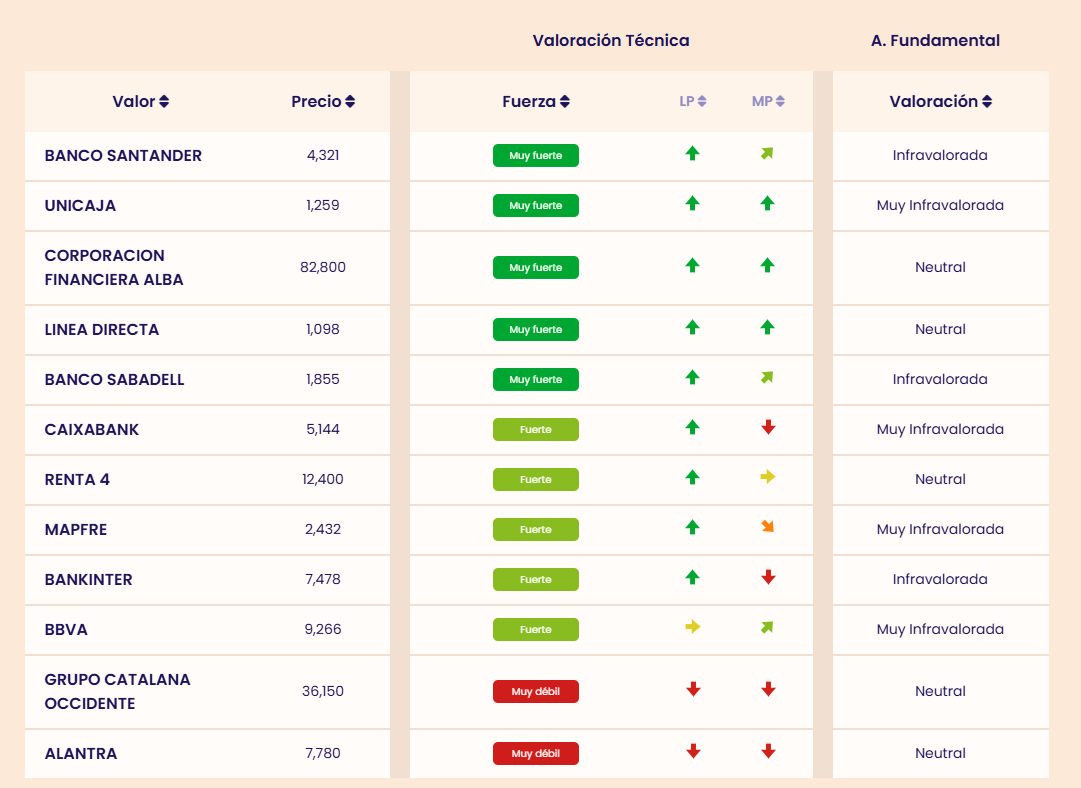This screenshot has width=1081, height=788.
Task: Click Banco Santander's diagonal MP trend arrow
Action: click(767, 154)
